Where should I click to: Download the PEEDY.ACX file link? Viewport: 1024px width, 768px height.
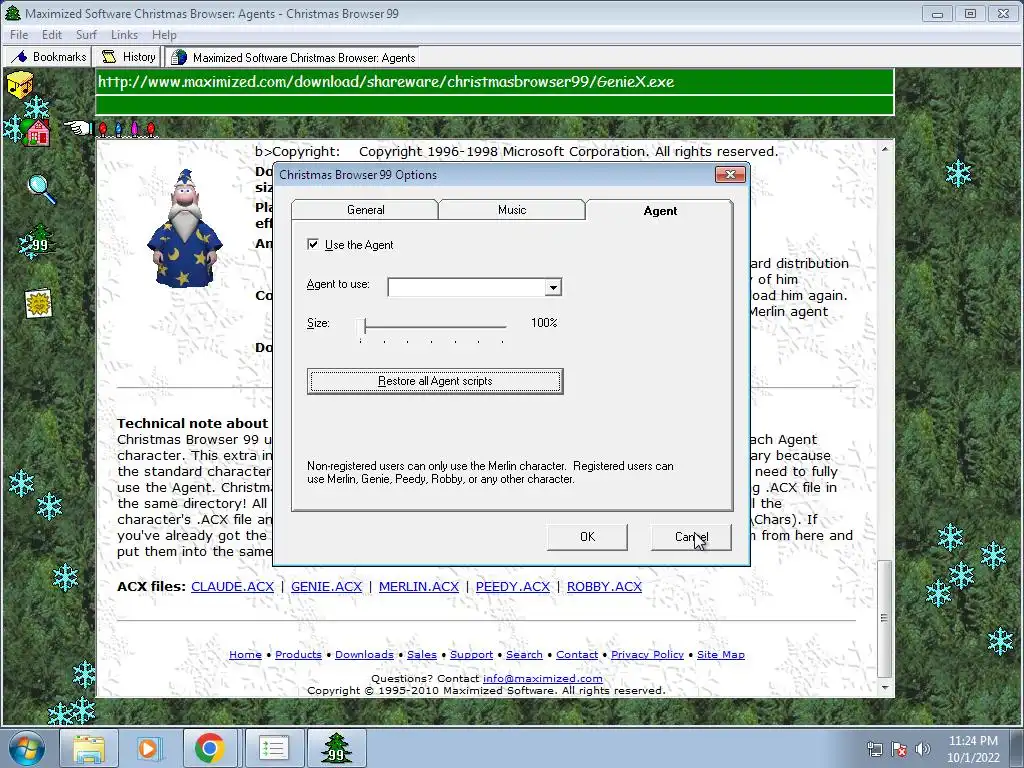(513, 586)
